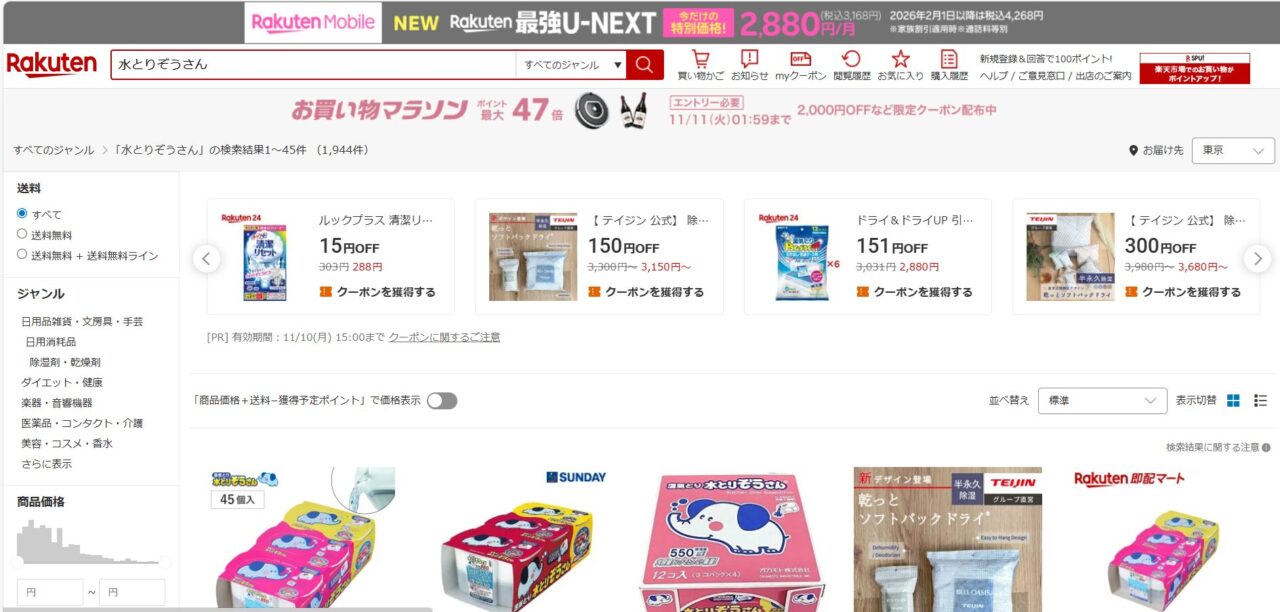This screenshot has height=612, width=1280.
Task: Open purchase history (購入履歴) icon
Action: tap(949, 65)
